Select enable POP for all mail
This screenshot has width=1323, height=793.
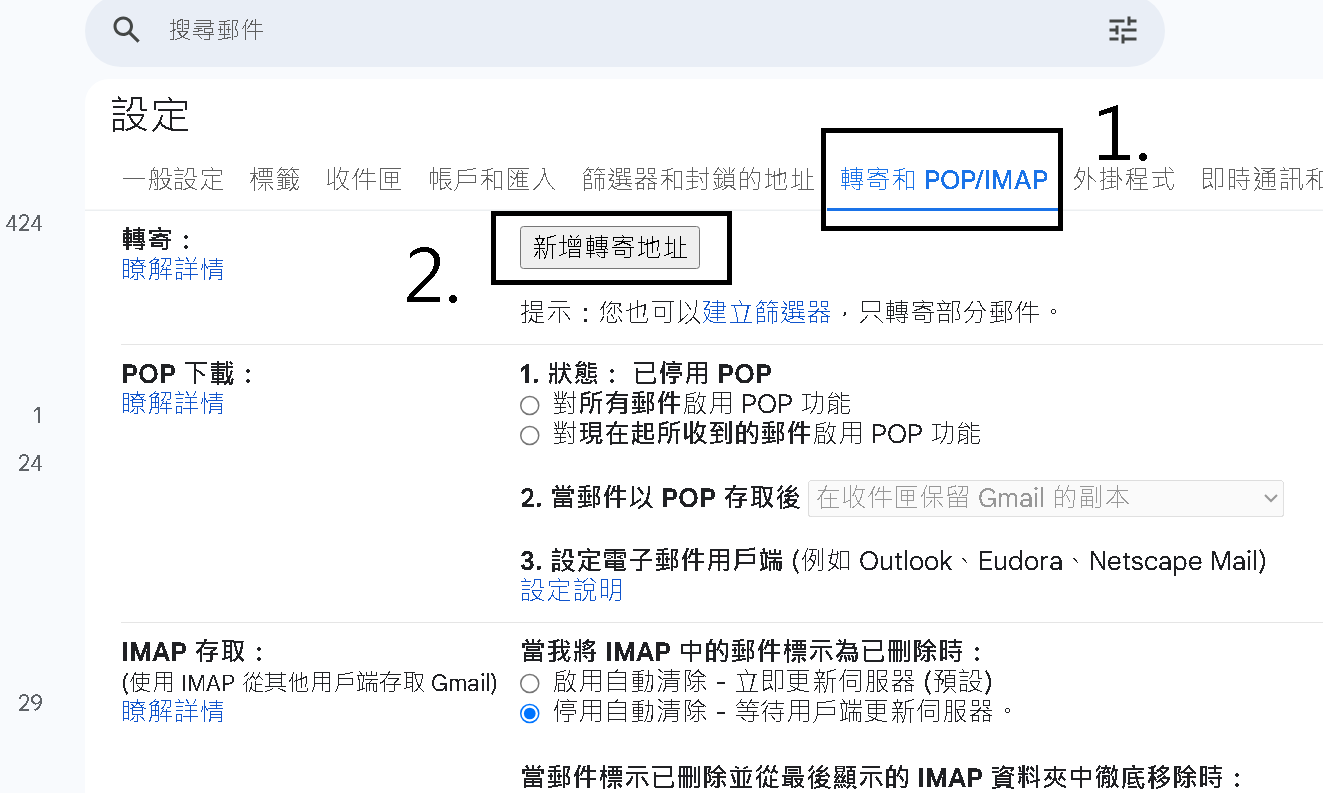tap(530, 405)
